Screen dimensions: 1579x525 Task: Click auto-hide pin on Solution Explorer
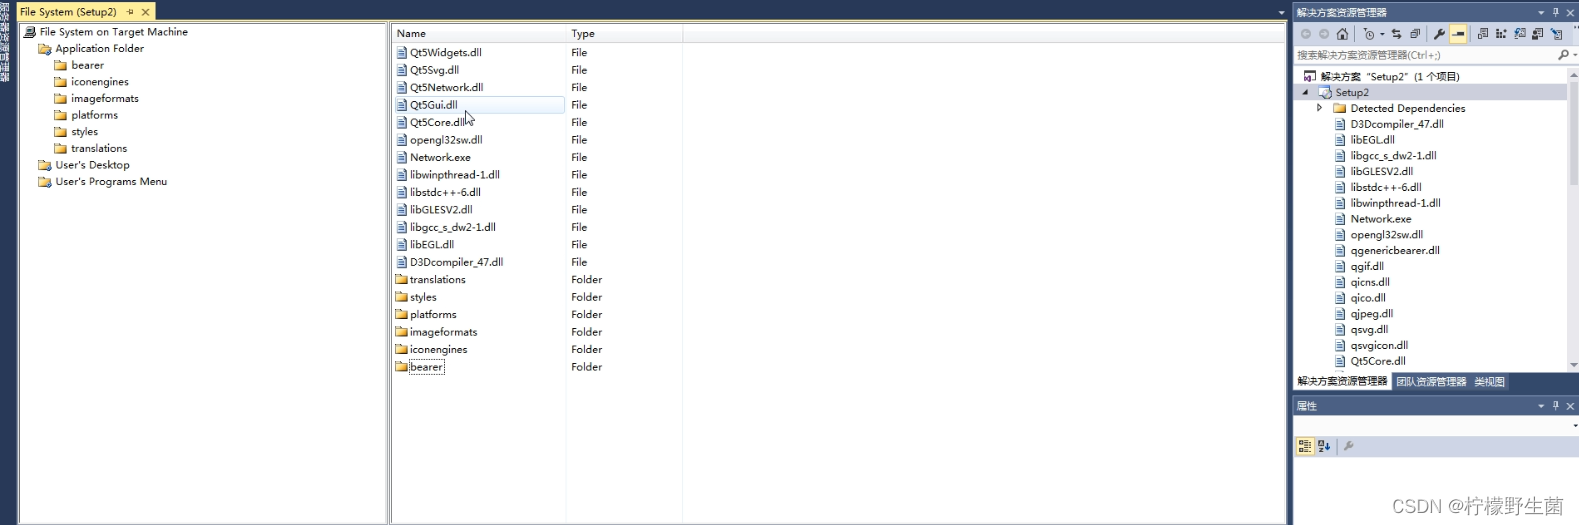[1556, 12]
